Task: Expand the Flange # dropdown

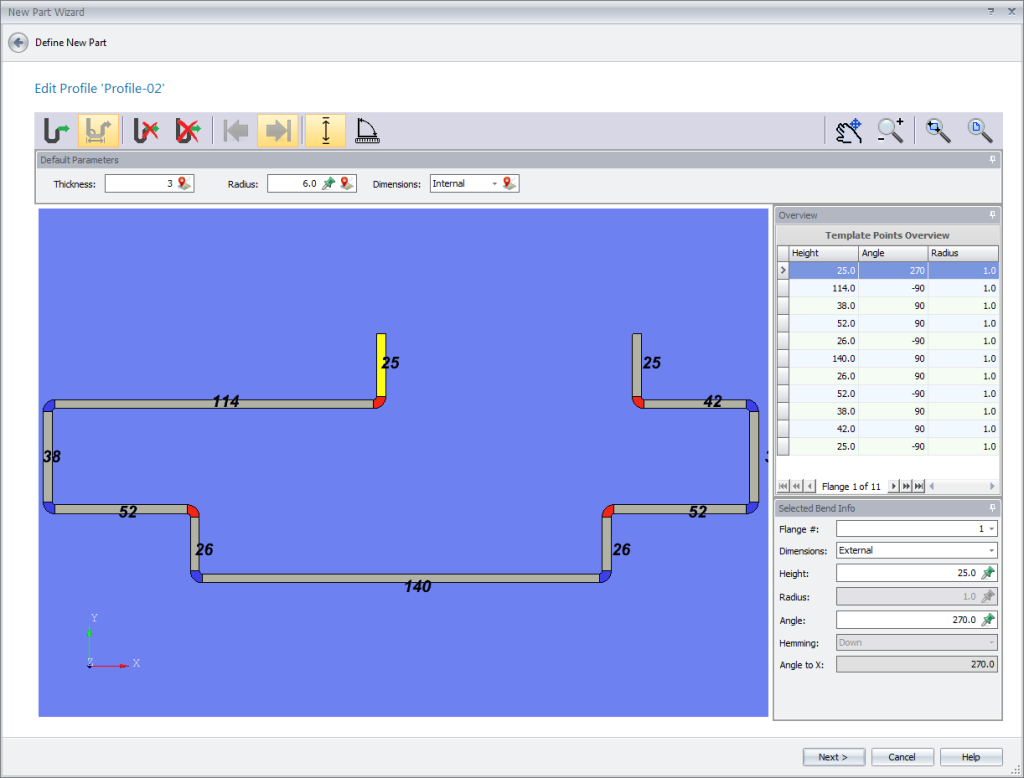Action: click(990, 528)
